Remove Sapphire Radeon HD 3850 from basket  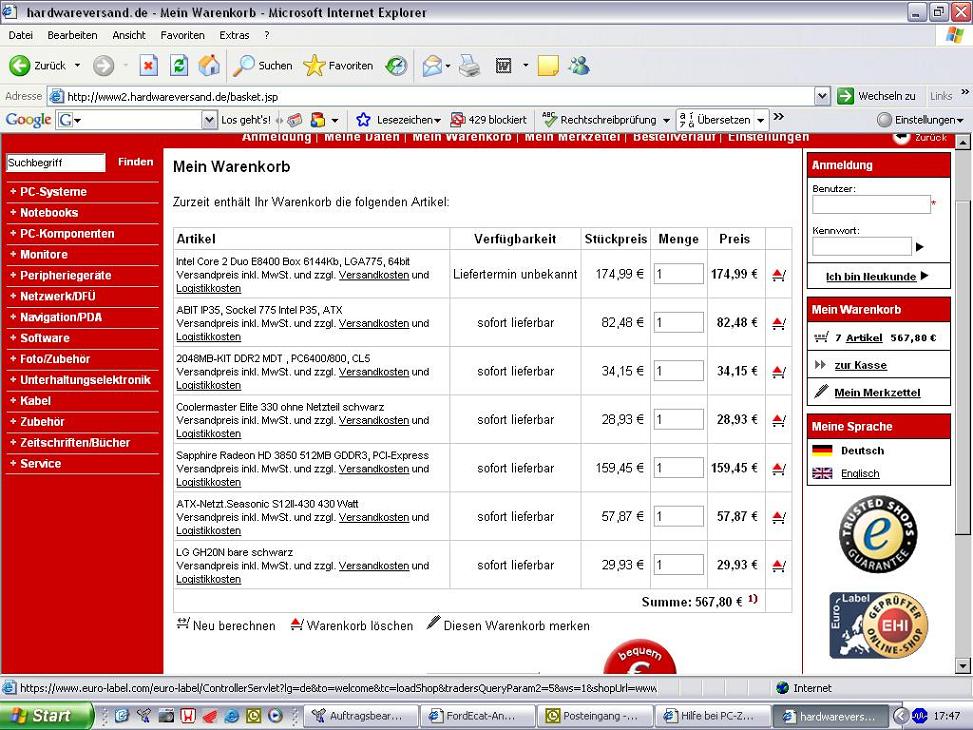point(779,468)
